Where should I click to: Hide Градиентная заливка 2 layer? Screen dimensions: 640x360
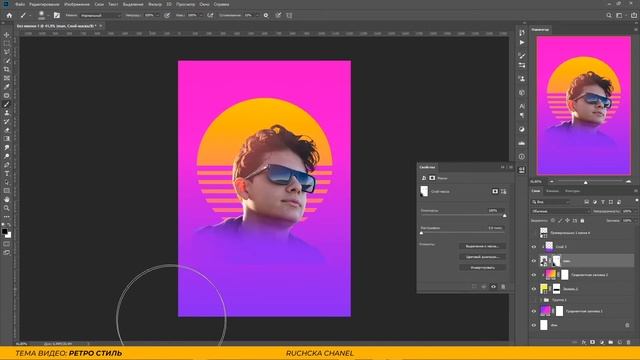tap(533, 275)
